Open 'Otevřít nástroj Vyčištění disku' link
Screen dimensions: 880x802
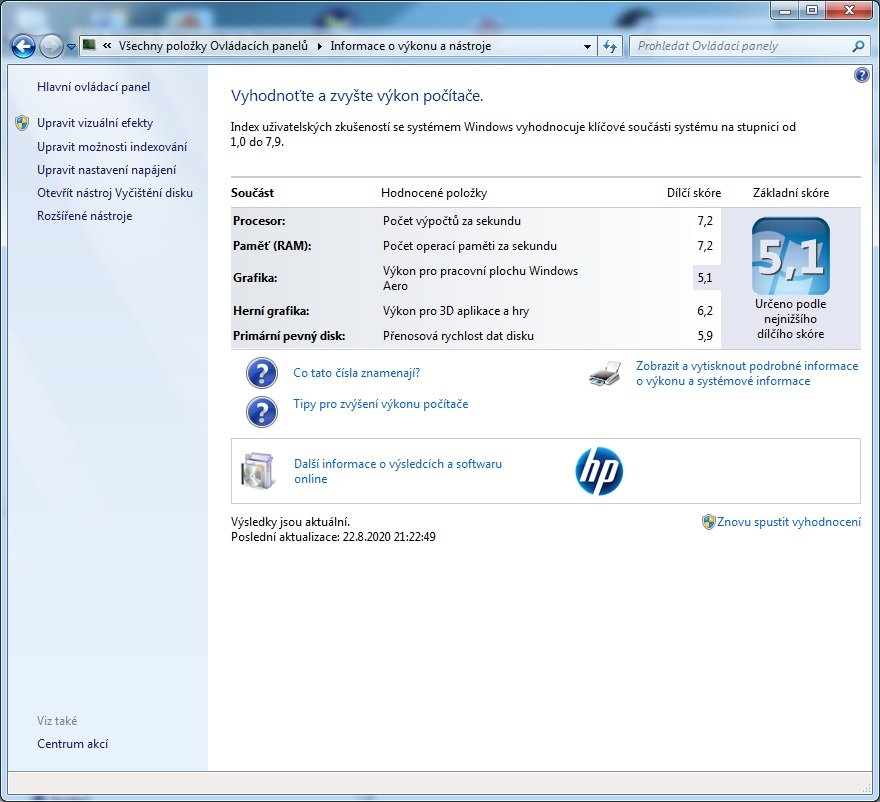pos(115,193)
